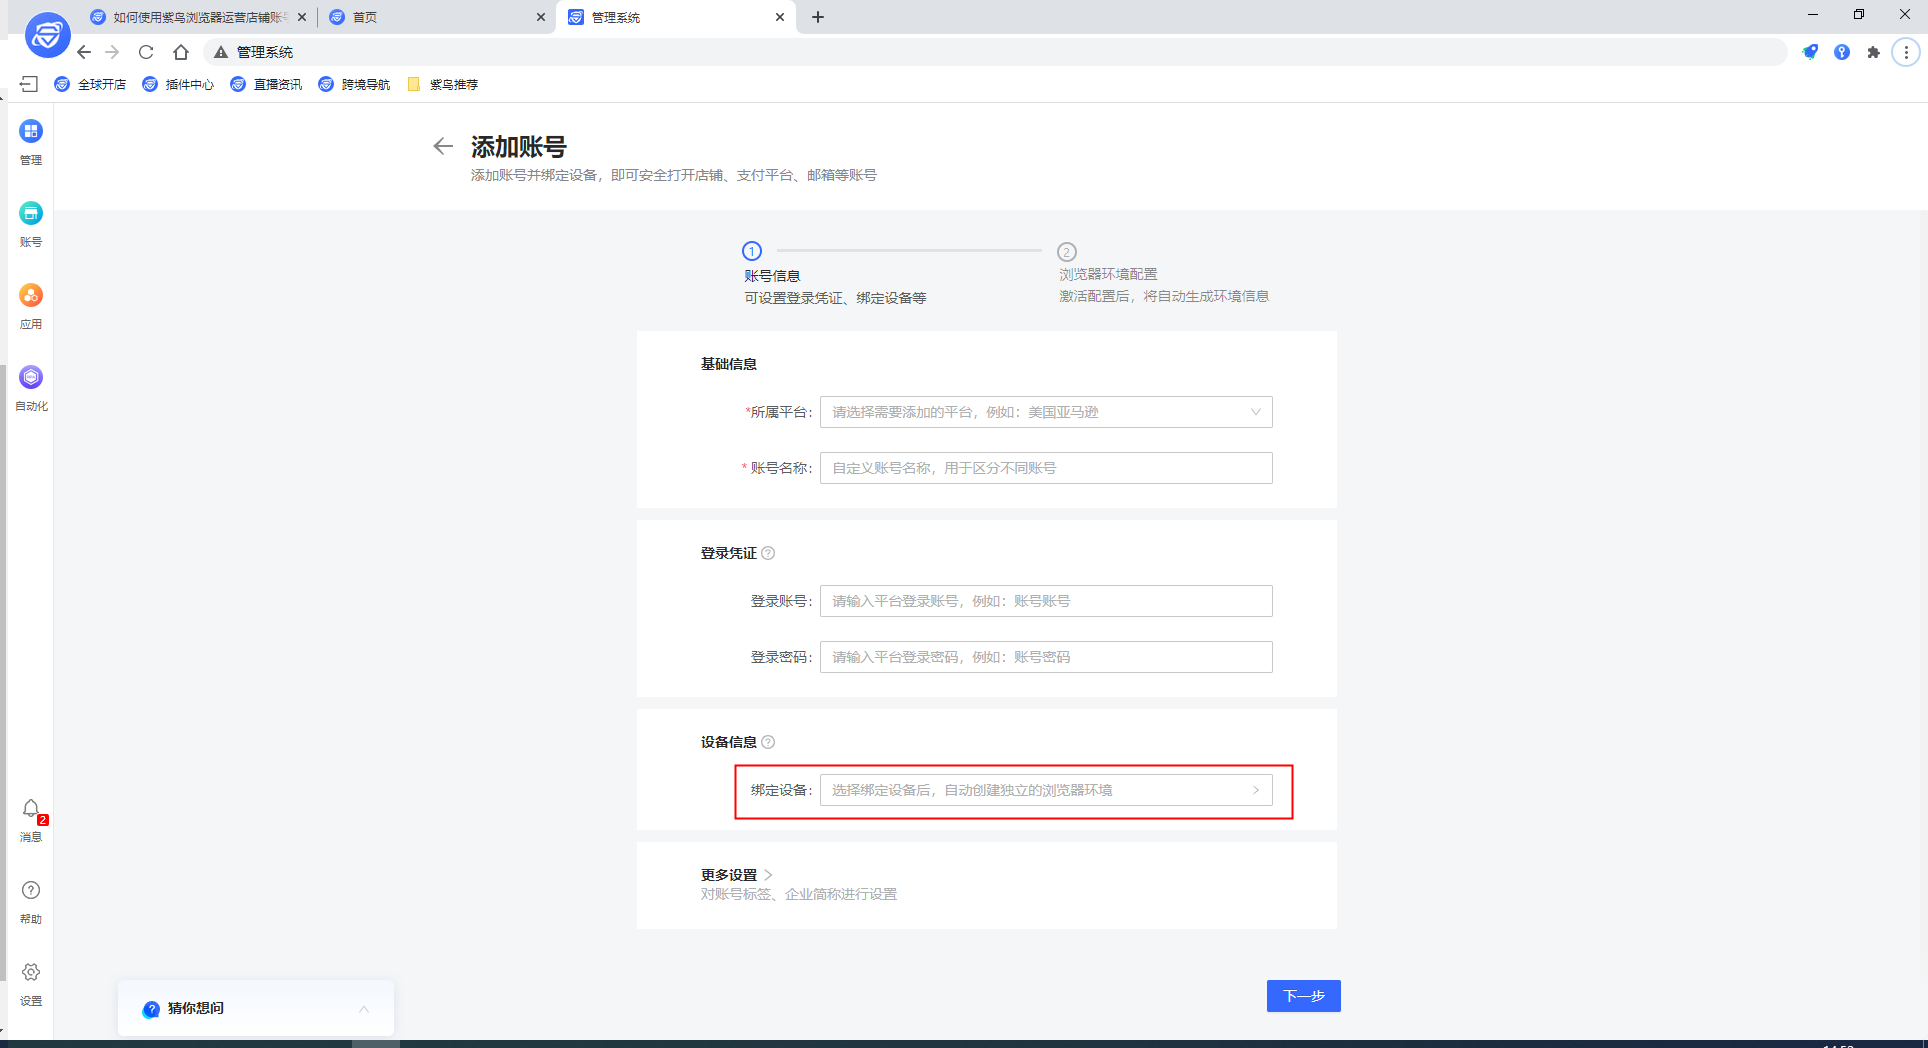Open the 应用 panel in sidebar
1928x1048 pixels.
[x=30, y=305]
